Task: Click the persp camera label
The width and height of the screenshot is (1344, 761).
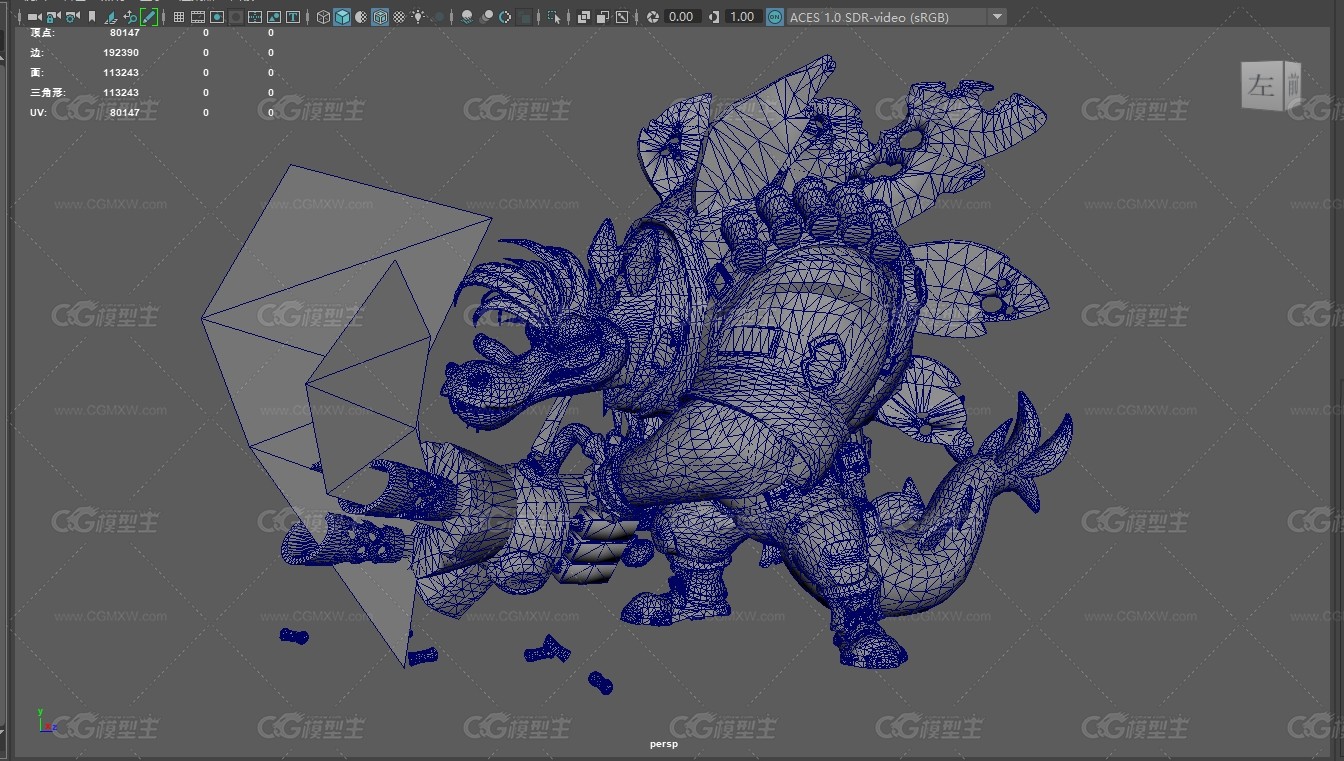Action: coord(664,744)
